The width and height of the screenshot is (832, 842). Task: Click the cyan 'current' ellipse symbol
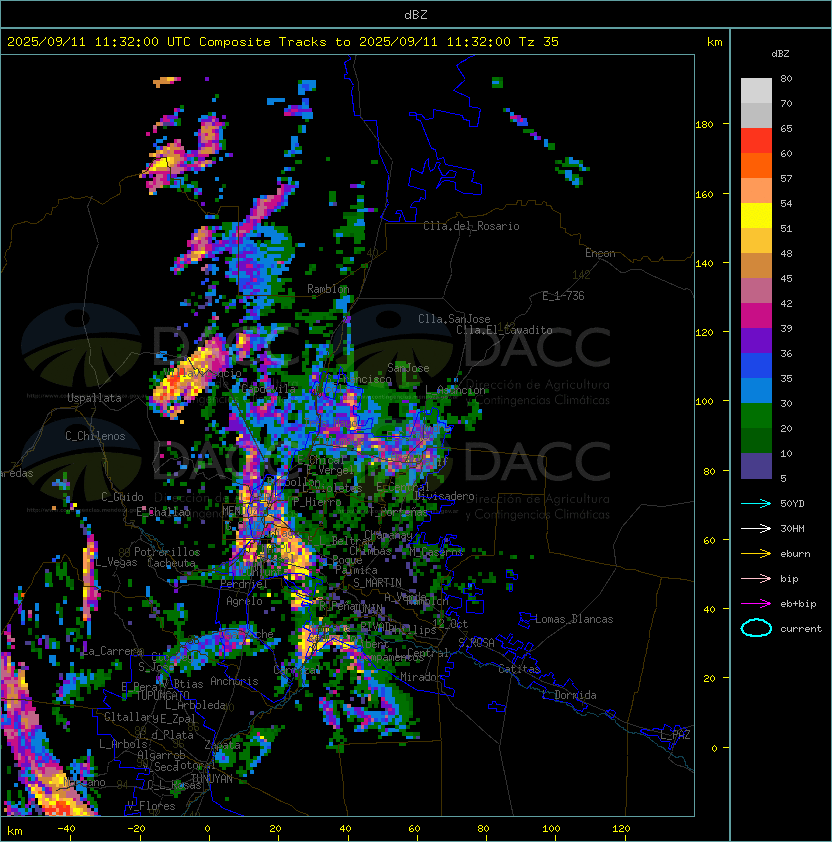(x=756, y=628)
